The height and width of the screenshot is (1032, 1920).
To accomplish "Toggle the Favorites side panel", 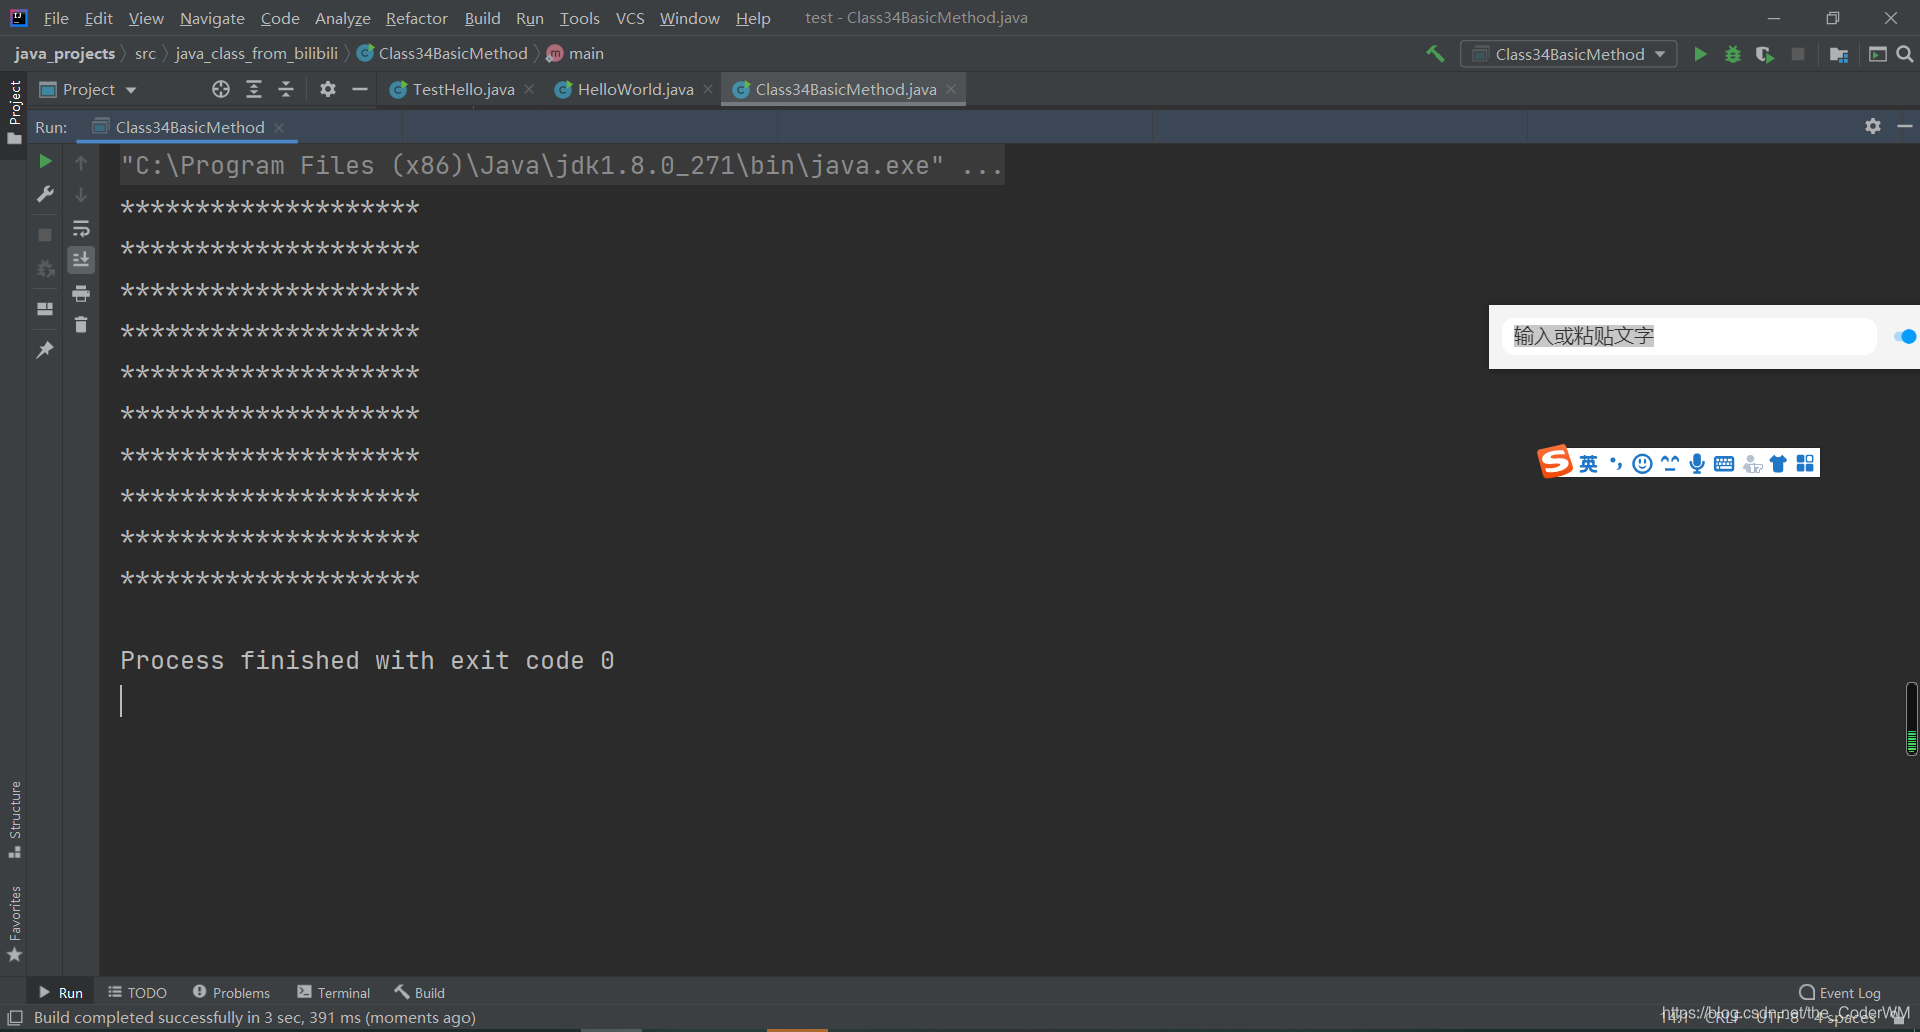I will click(x=14, y=923).
